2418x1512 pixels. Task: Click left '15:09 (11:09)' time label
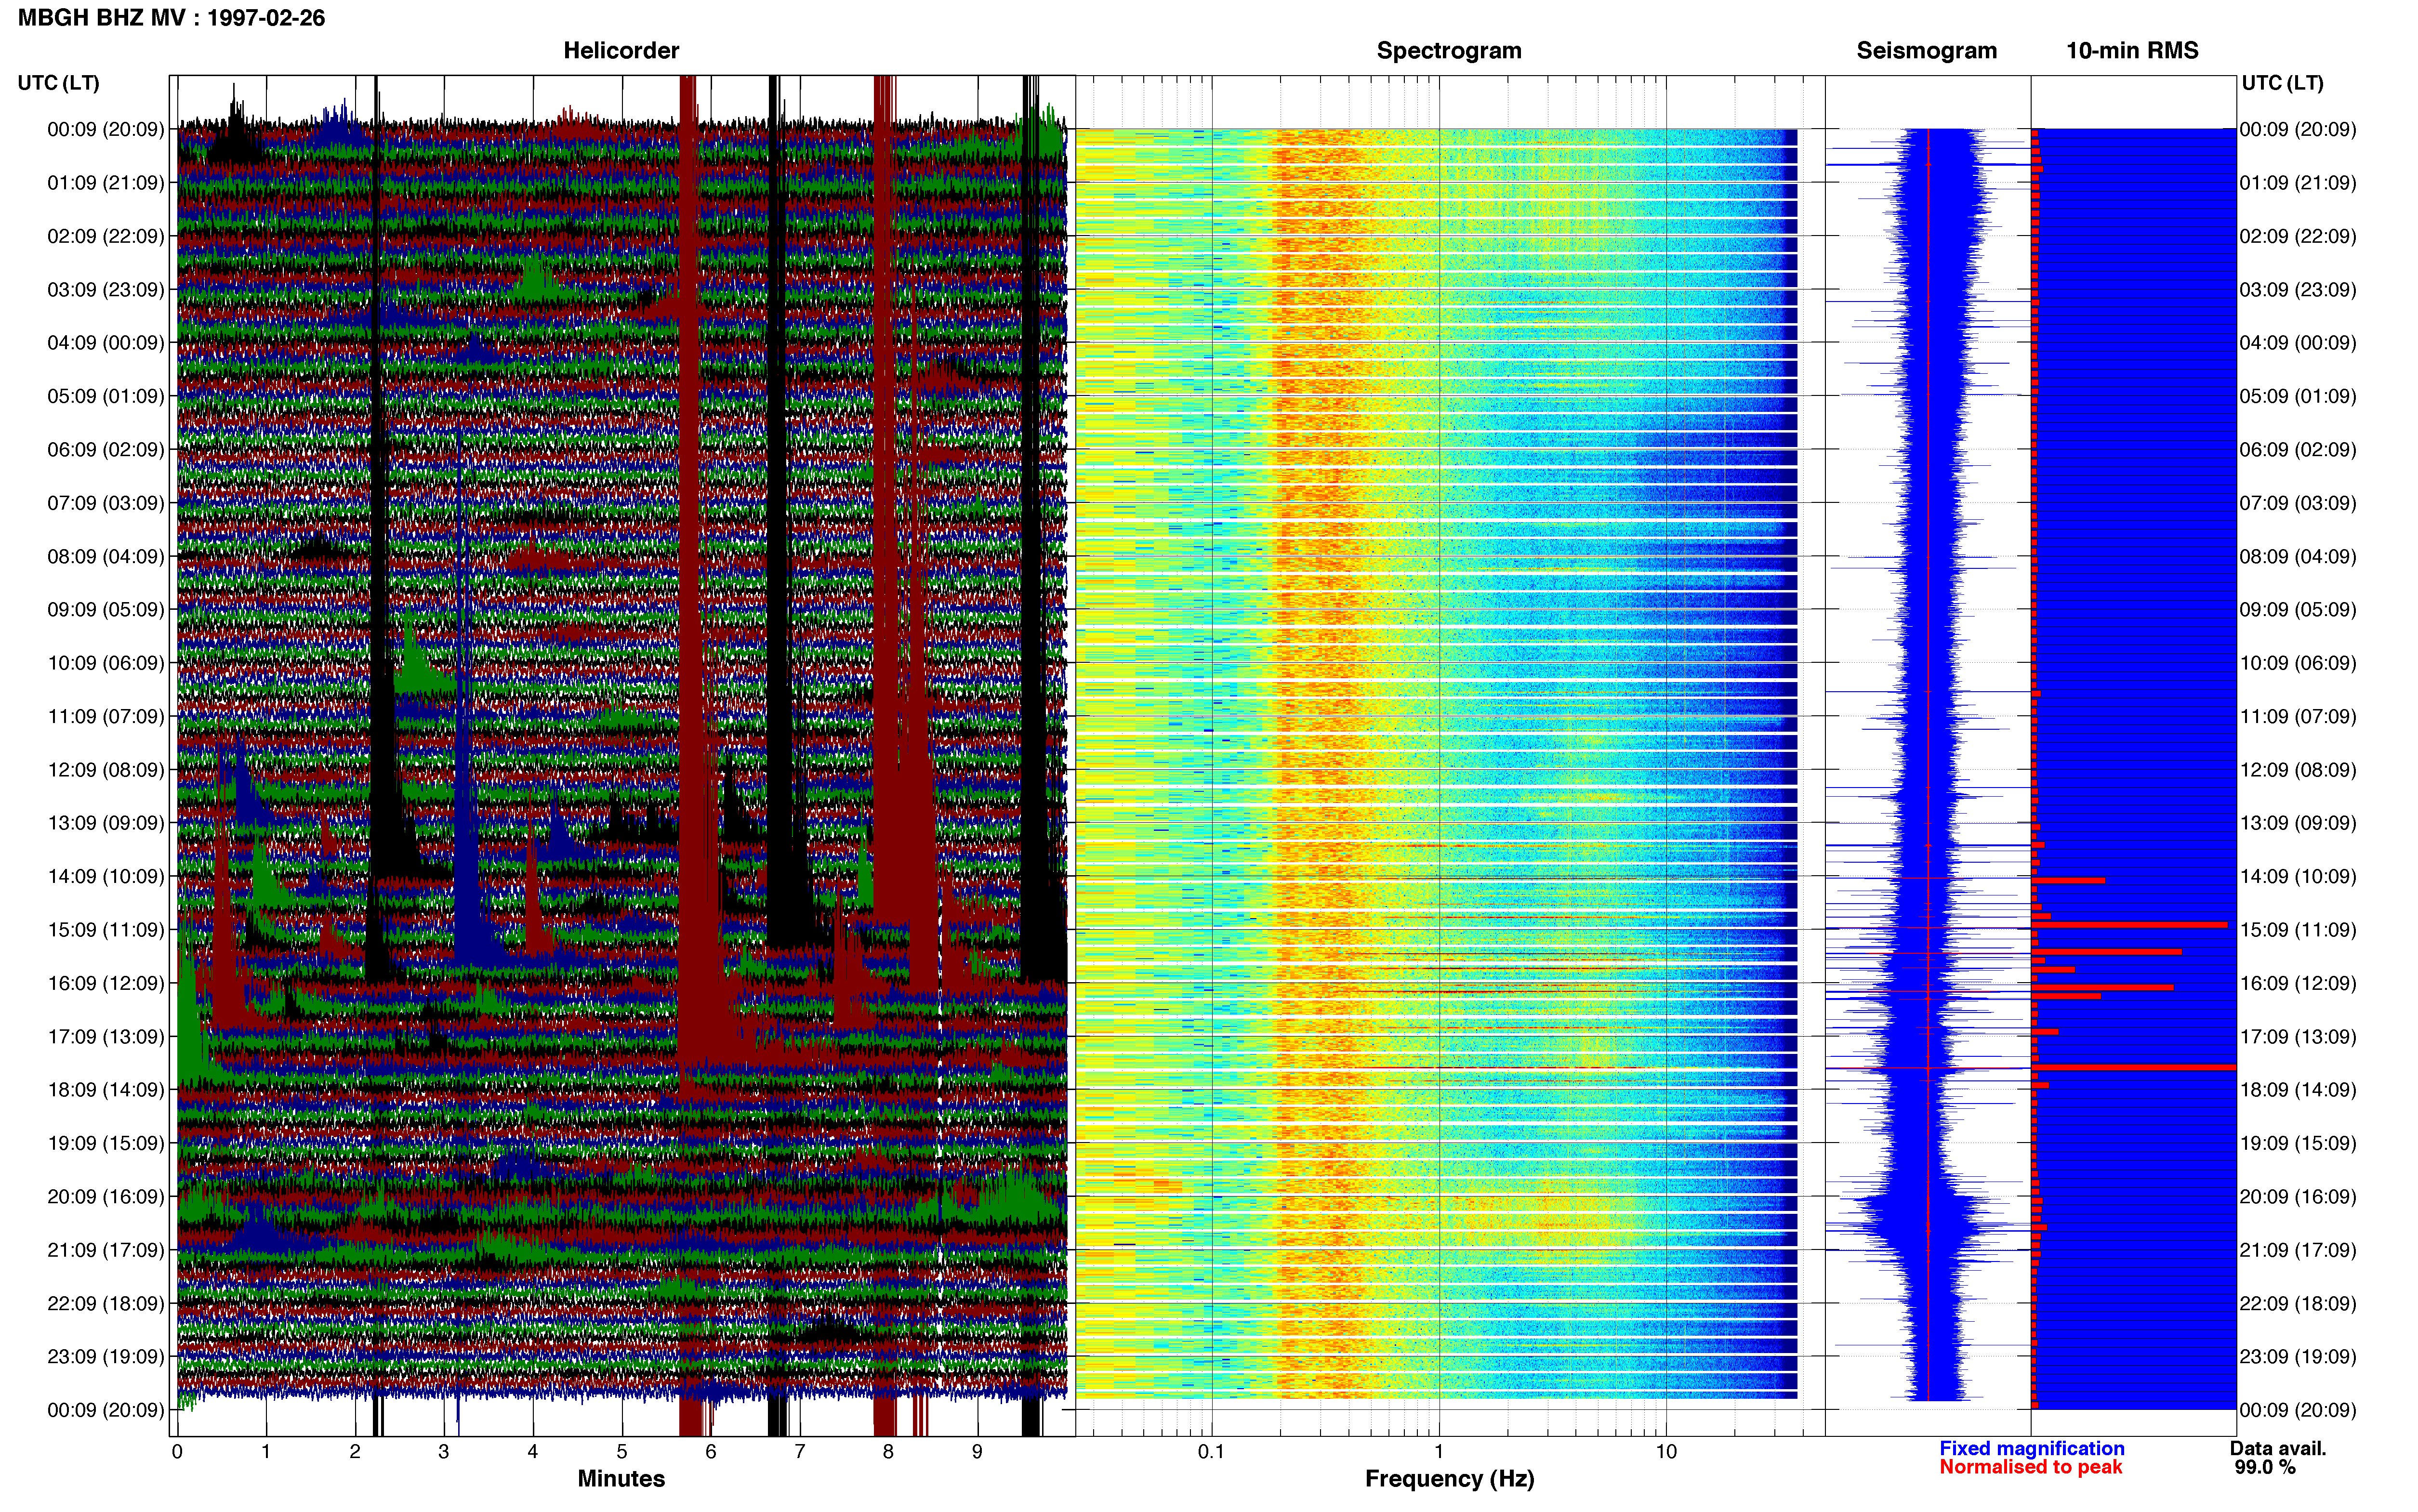click(x=106, y=930)
